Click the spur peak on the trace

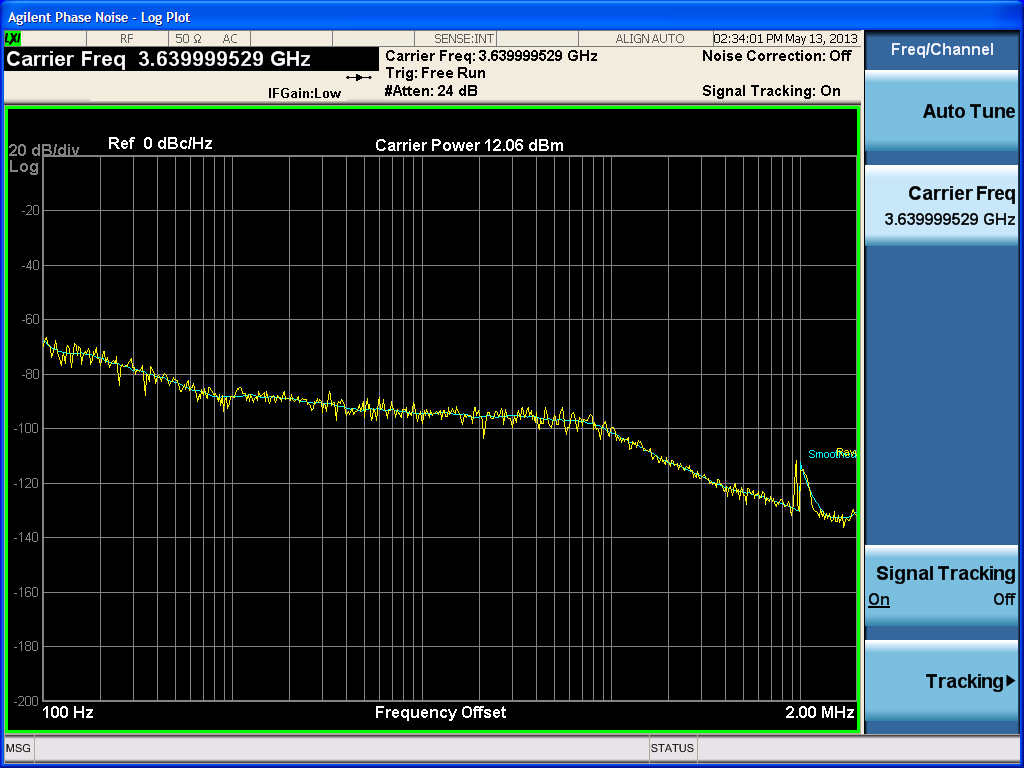[797, 462]
